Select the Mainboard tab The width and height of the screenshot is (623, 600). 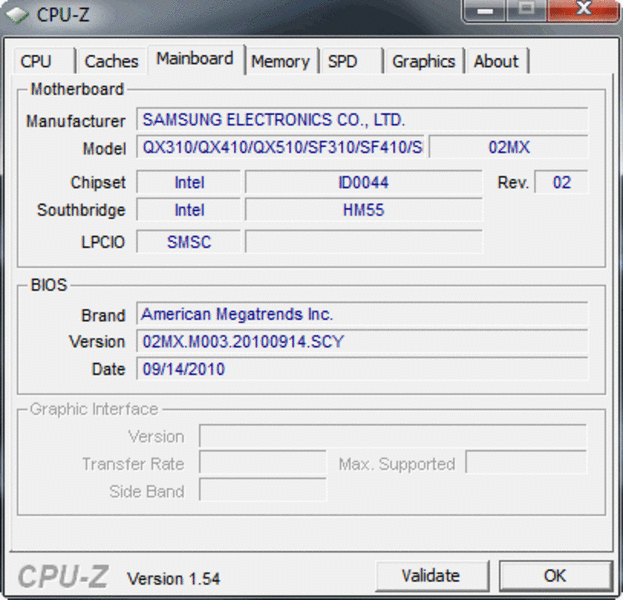[x=195, y=59]
